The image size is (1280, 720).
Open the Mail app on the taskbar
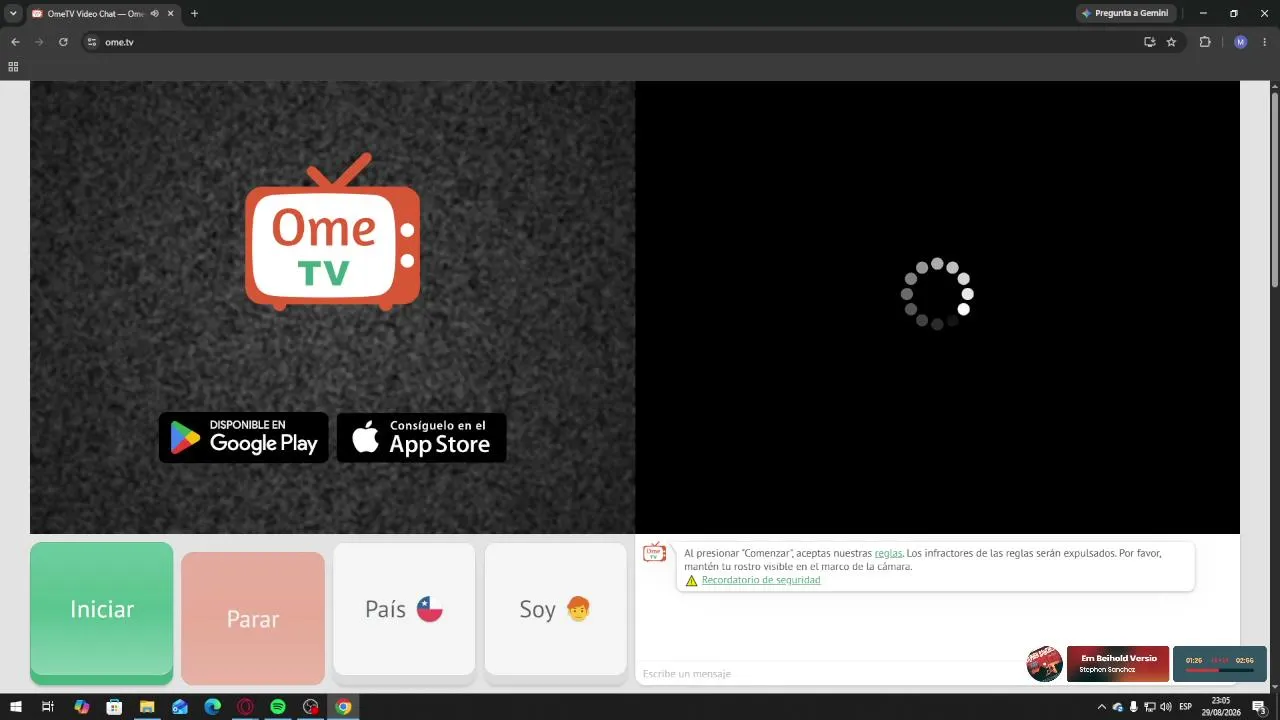[x=180, y=707]
